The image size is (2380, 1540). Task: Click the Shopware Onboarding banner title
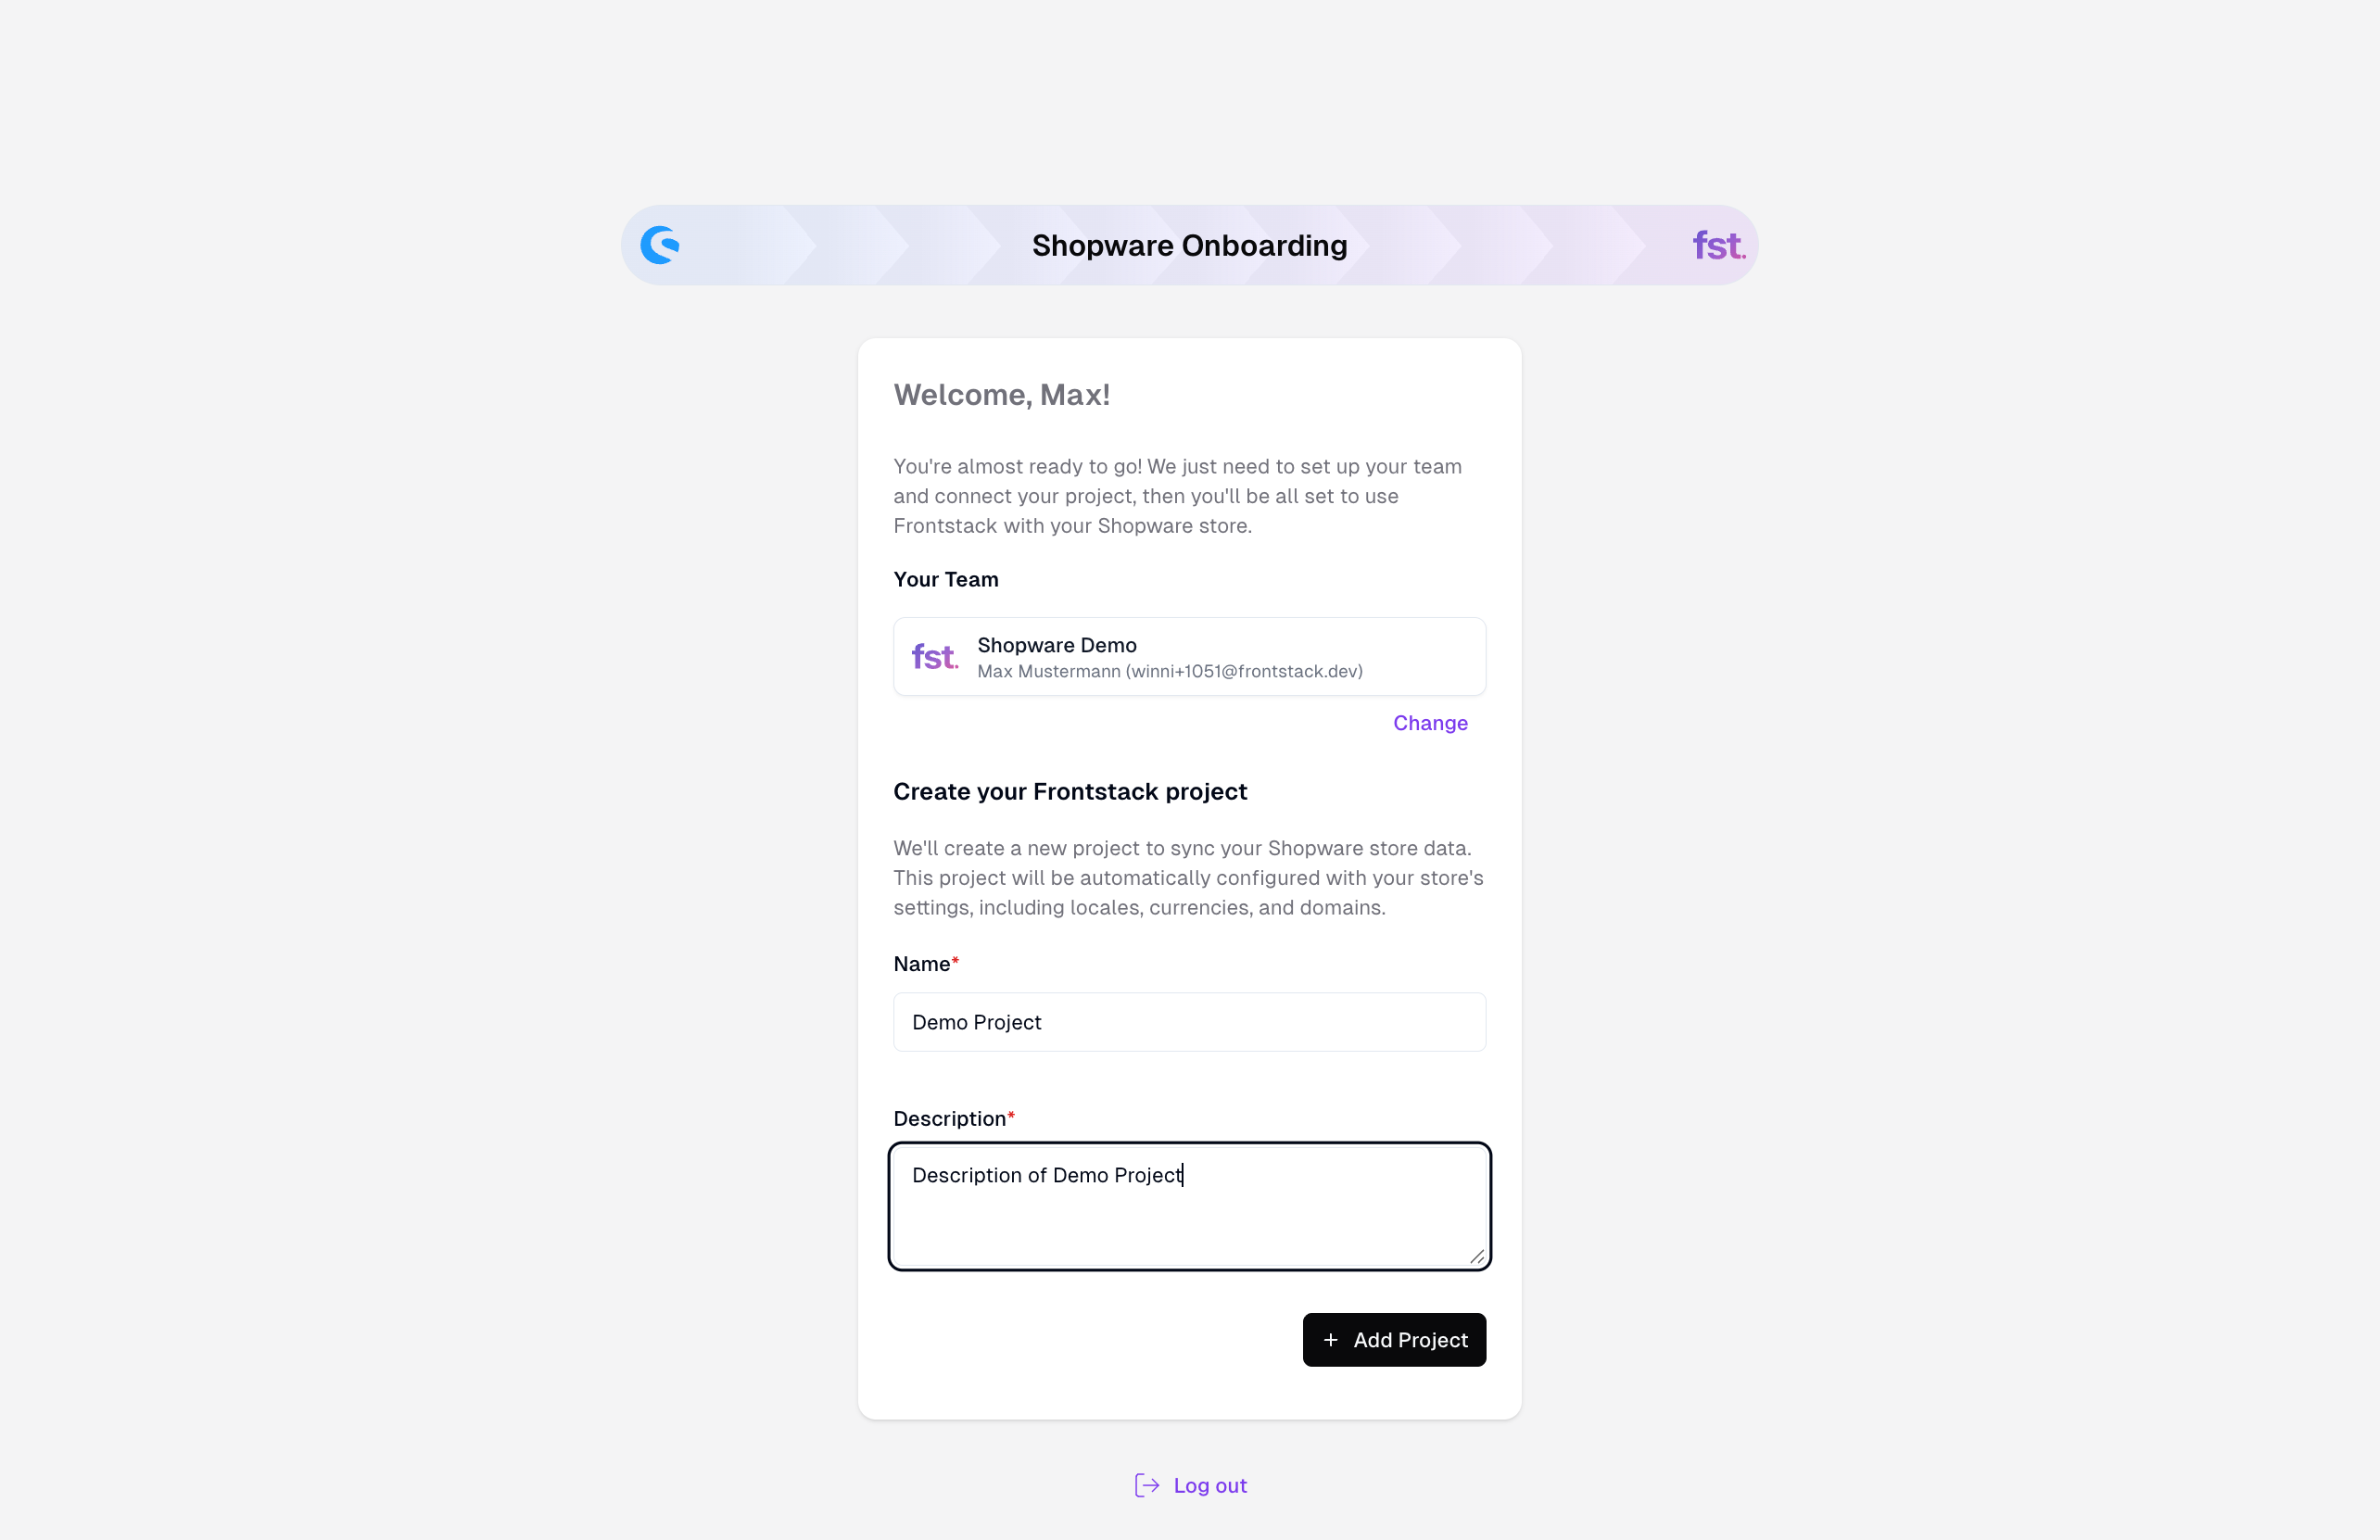click(1189, 246)
